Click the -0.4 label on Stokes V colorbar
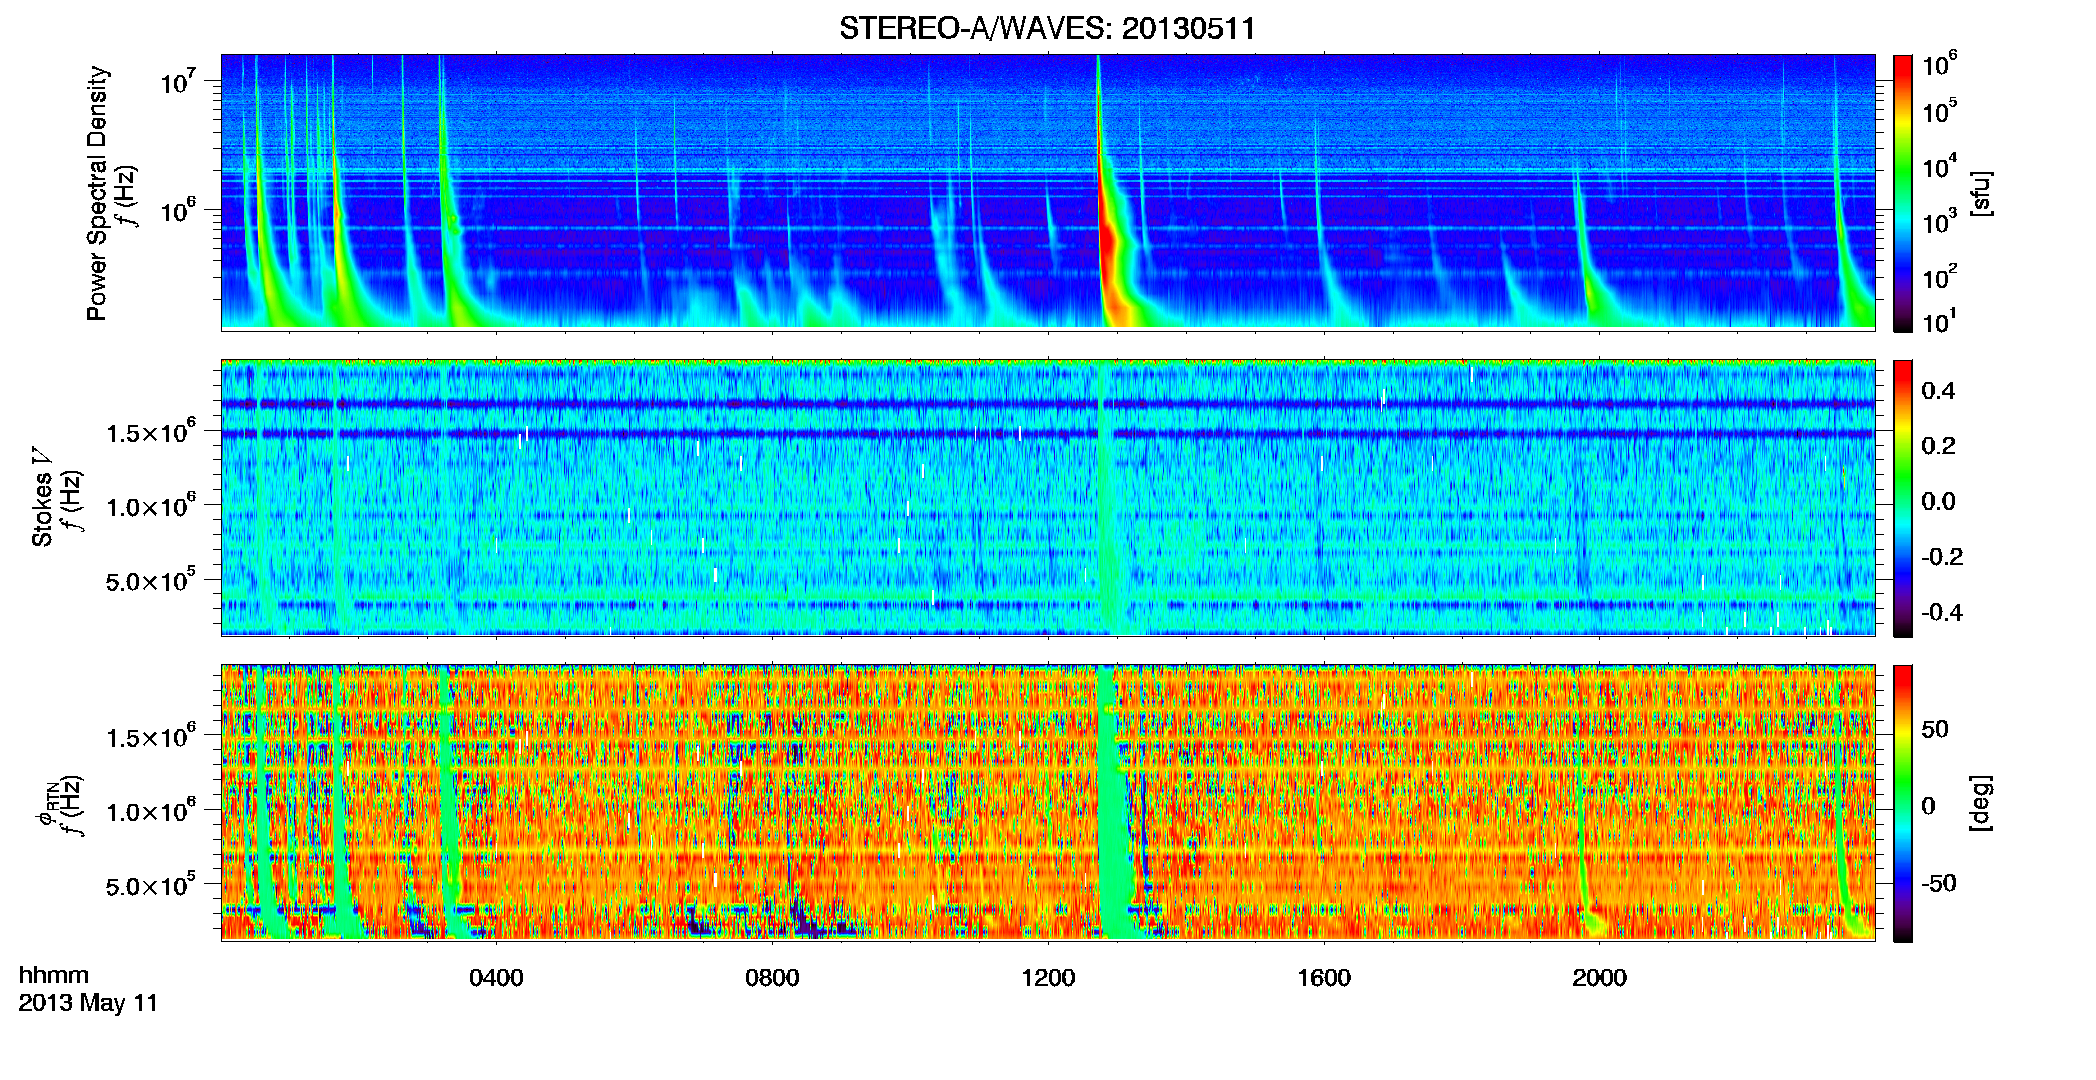2096x1080 pixels. [1942, 612]
